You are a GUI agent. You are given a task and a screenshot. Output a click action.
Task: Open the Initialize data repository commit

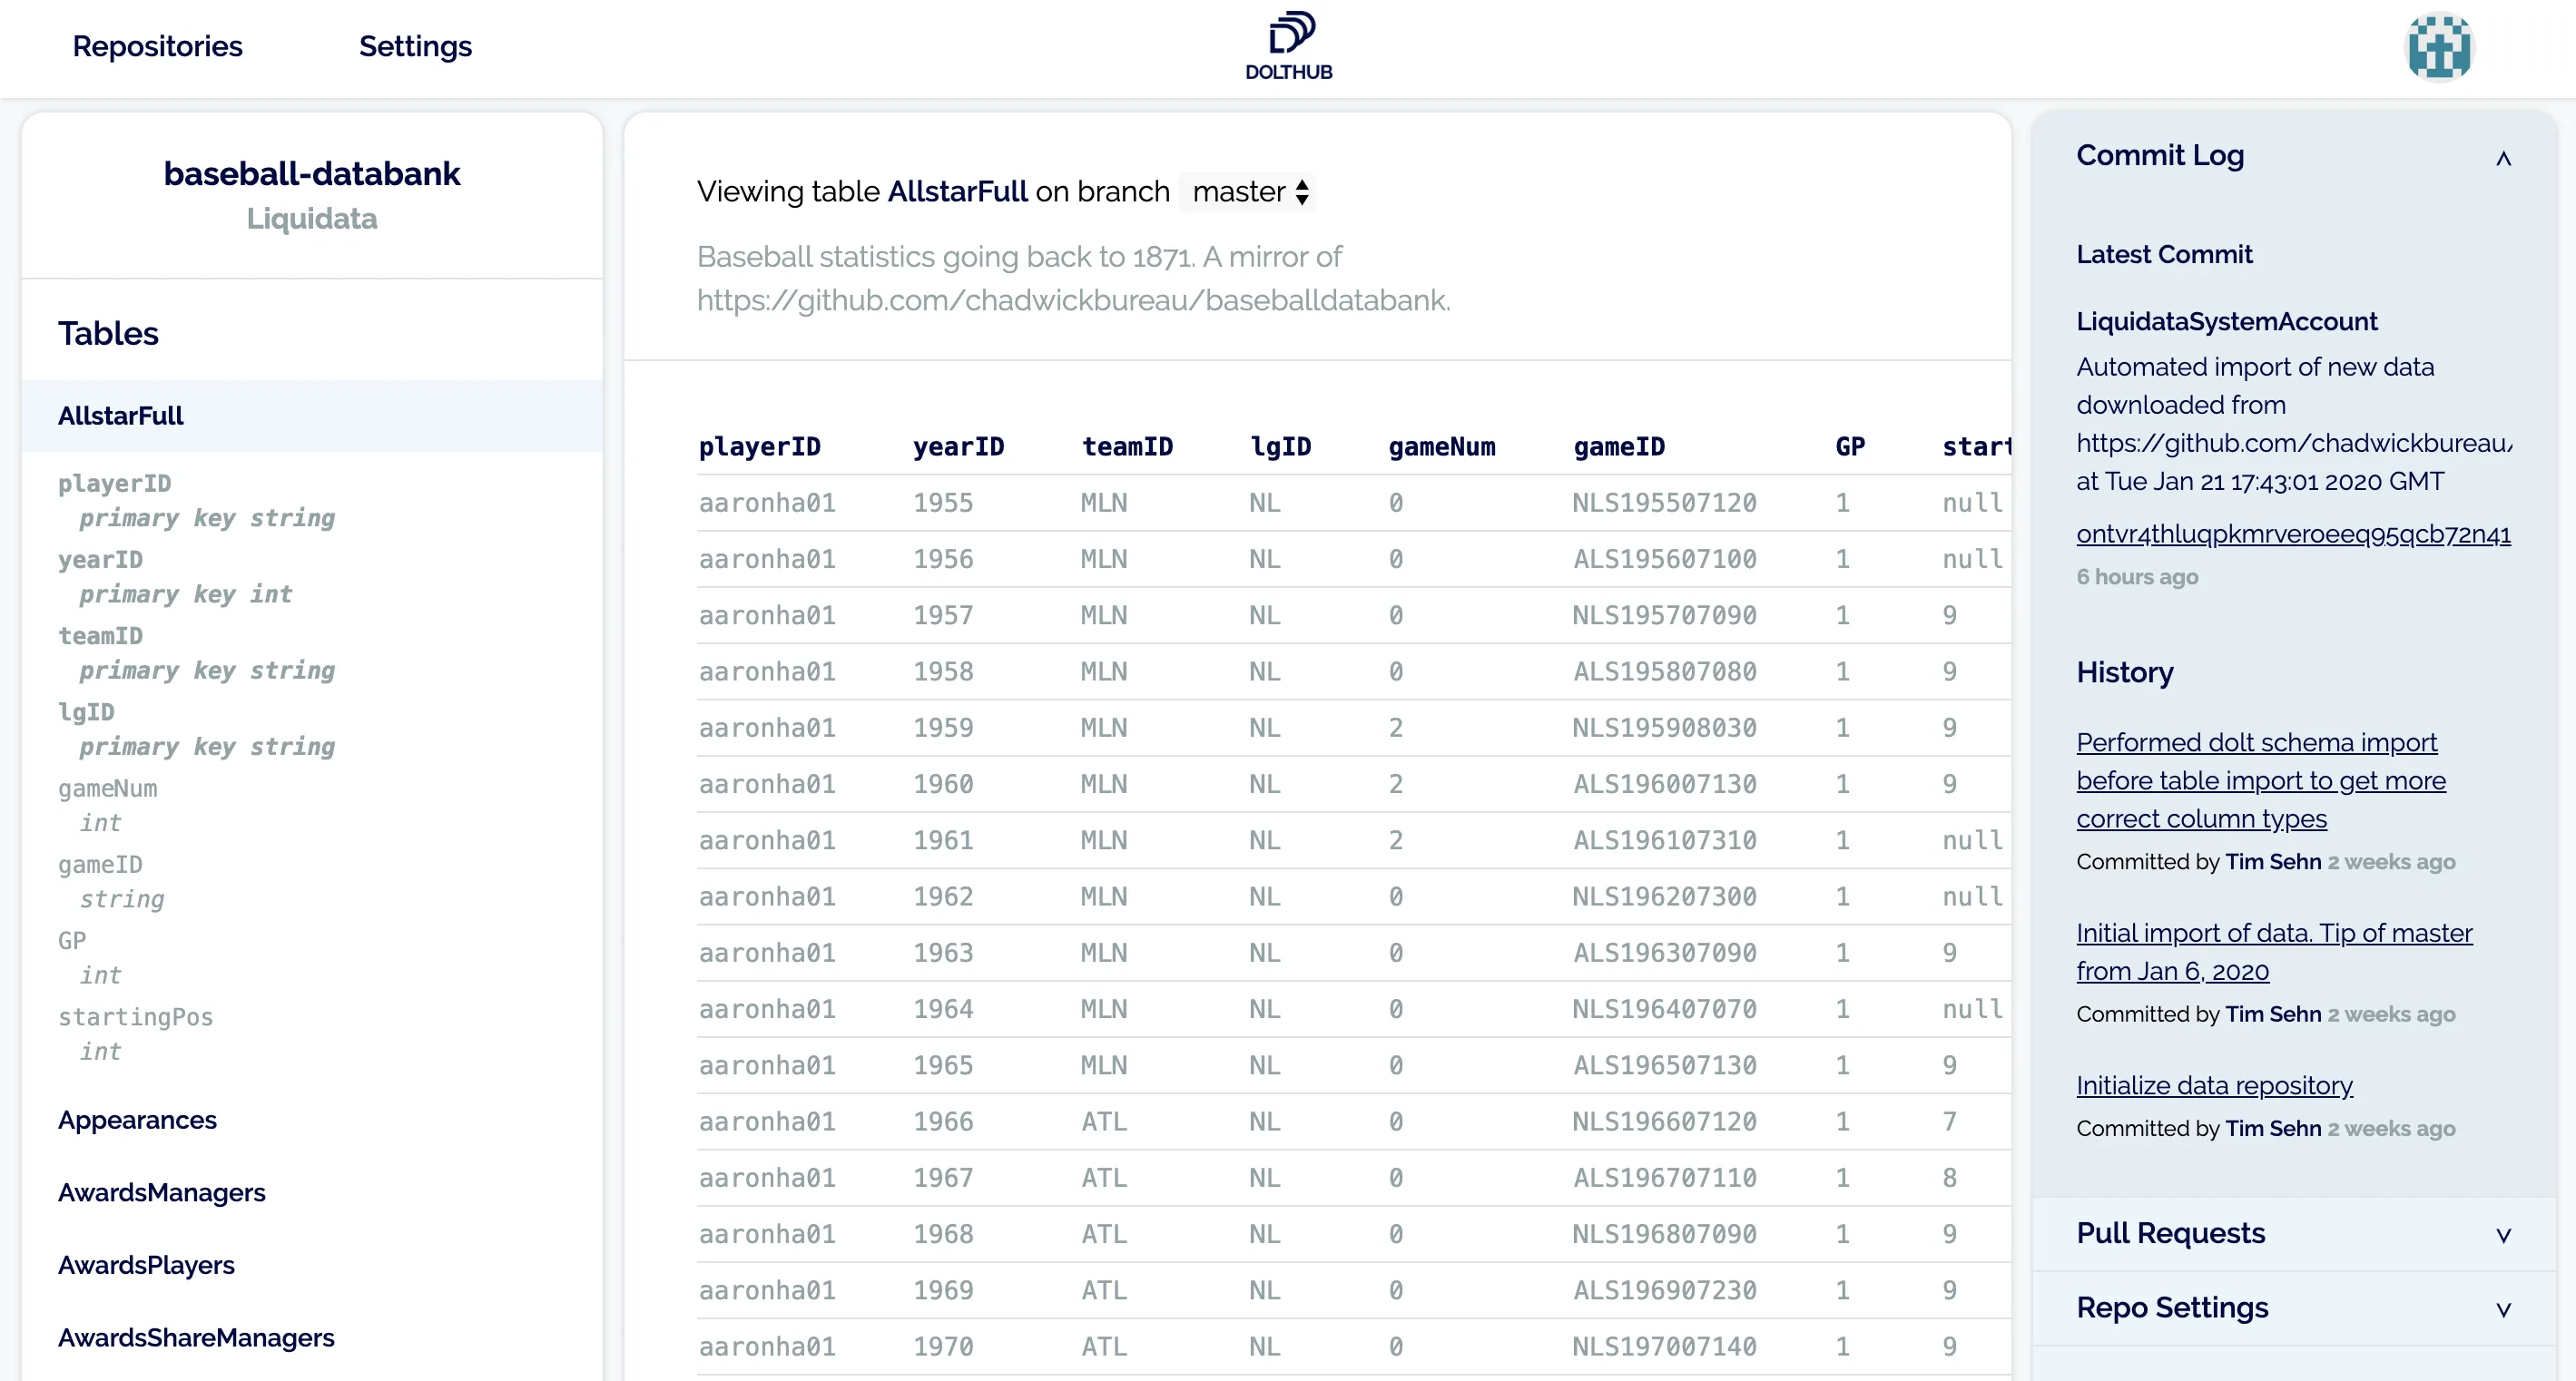[x=2215, y=1085]
